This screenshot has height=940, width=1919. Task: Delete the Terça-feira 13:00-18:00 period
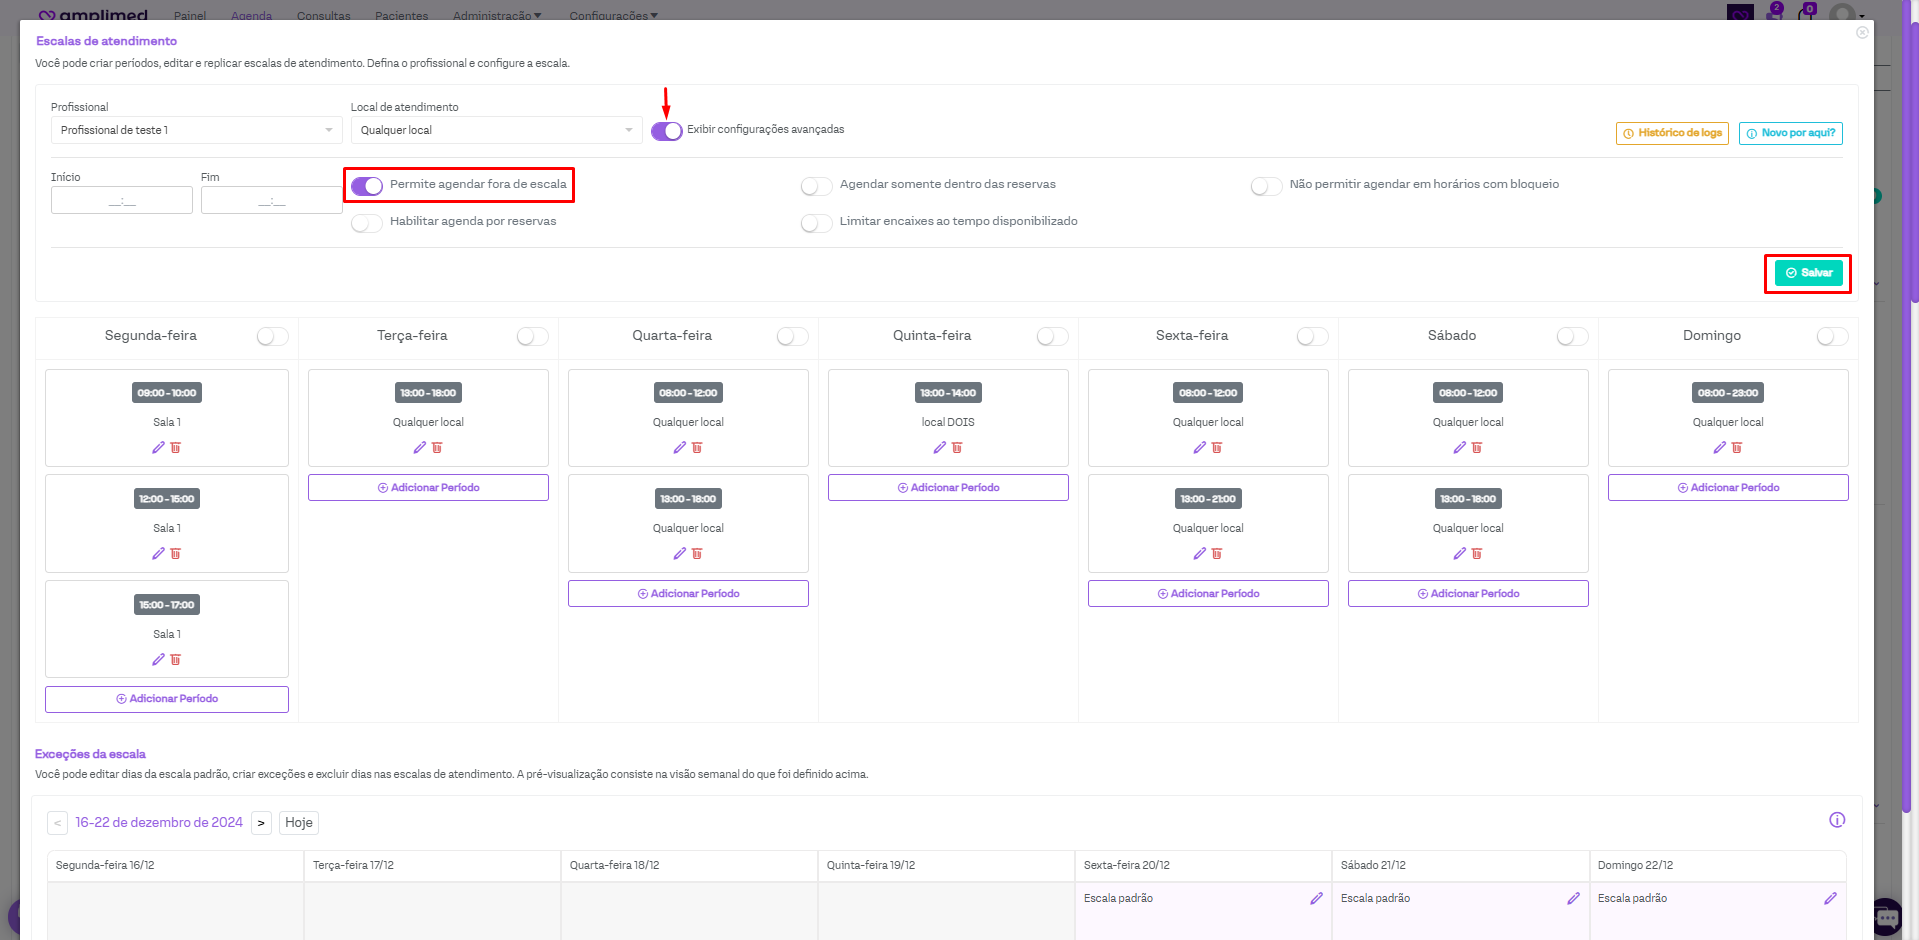[x=437, y=448]
